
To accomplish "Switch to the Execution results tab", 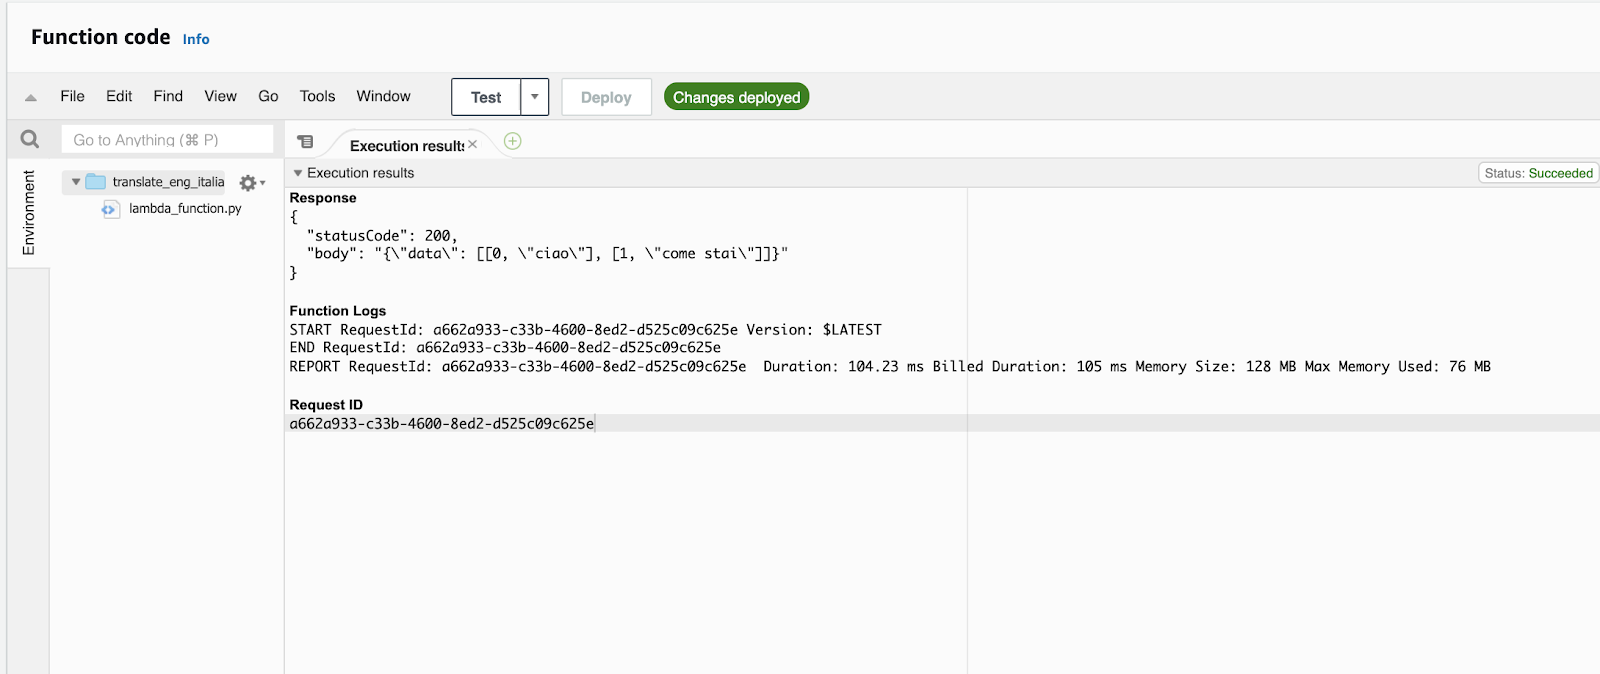I will point(405,146).
